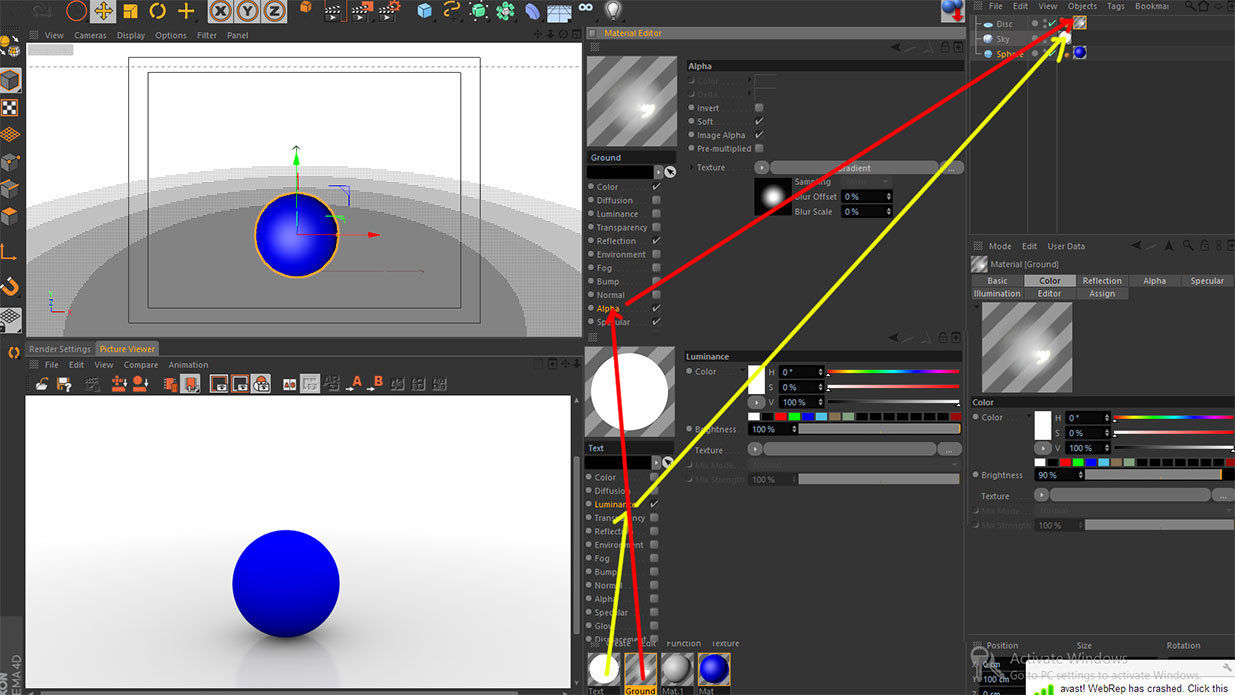Click the search magnifier in Attributes panel
Screen dimensions: 1235x695
[1187, 246]
